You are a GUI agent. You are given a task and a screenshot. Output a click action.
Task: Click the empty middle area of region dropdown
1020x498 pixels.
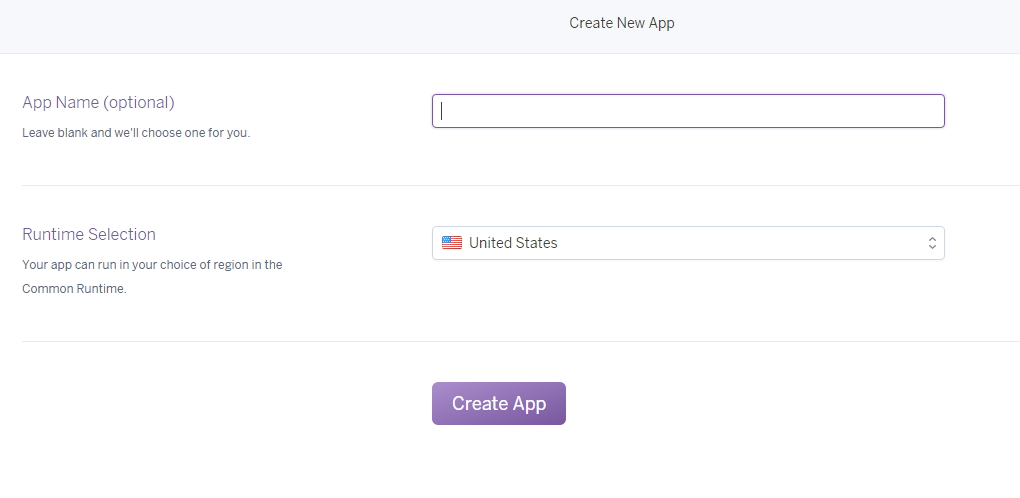[742, 243]
